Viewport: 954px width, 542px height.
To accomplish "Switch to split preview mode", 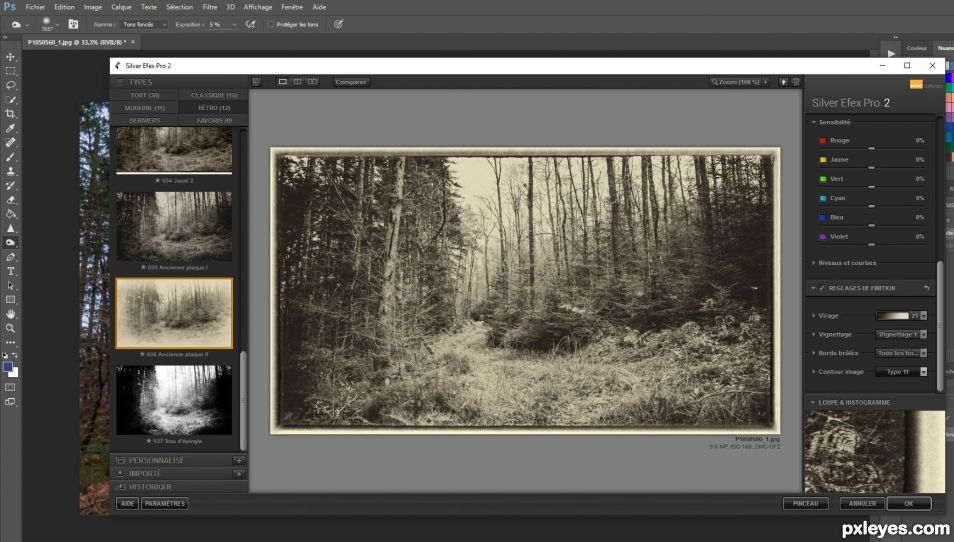I will 298,82.
